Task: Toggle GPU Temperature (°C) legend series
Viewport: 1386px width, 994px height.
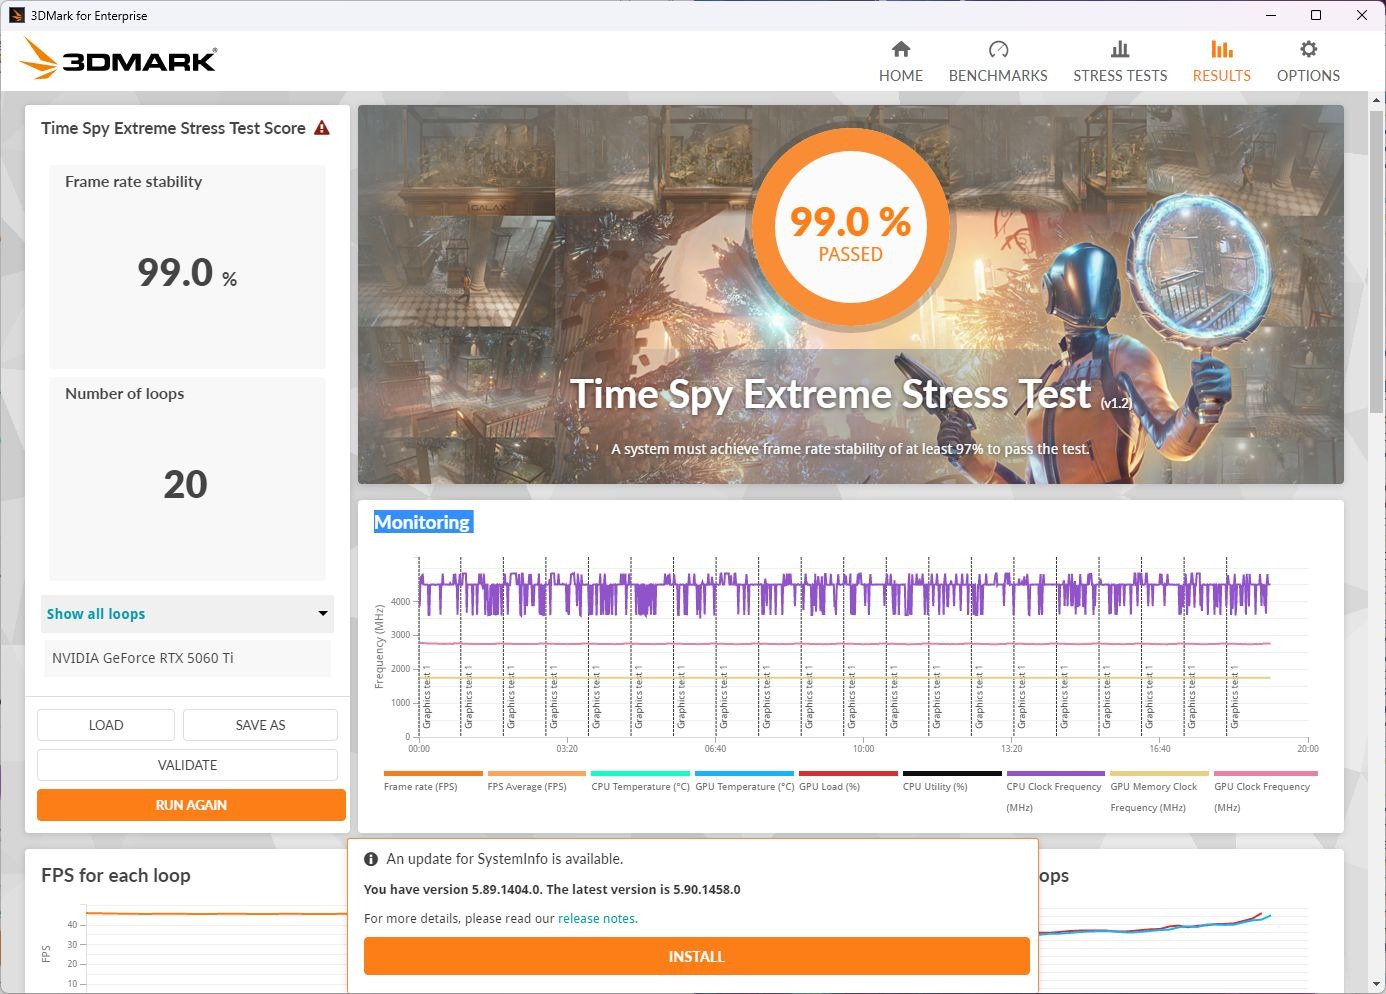Action: point(744,780)
